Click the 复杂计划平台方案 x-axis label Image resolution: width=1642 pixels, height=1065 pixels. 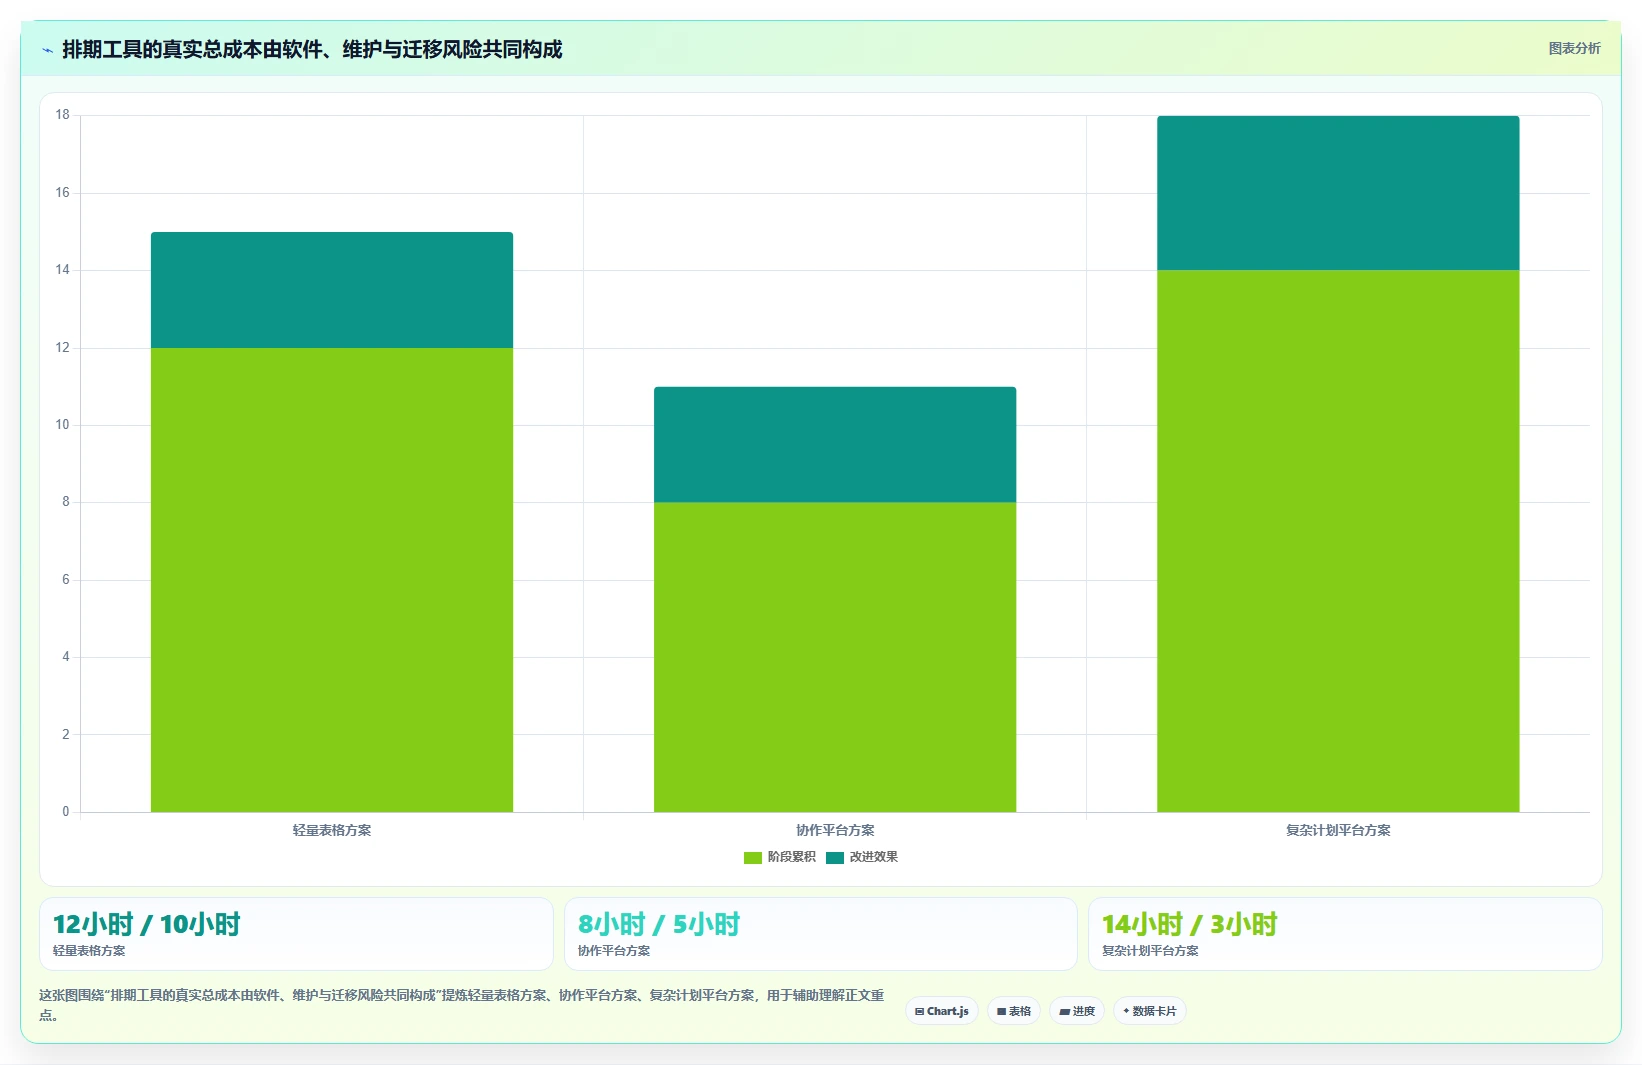[x=1338, y=830]
